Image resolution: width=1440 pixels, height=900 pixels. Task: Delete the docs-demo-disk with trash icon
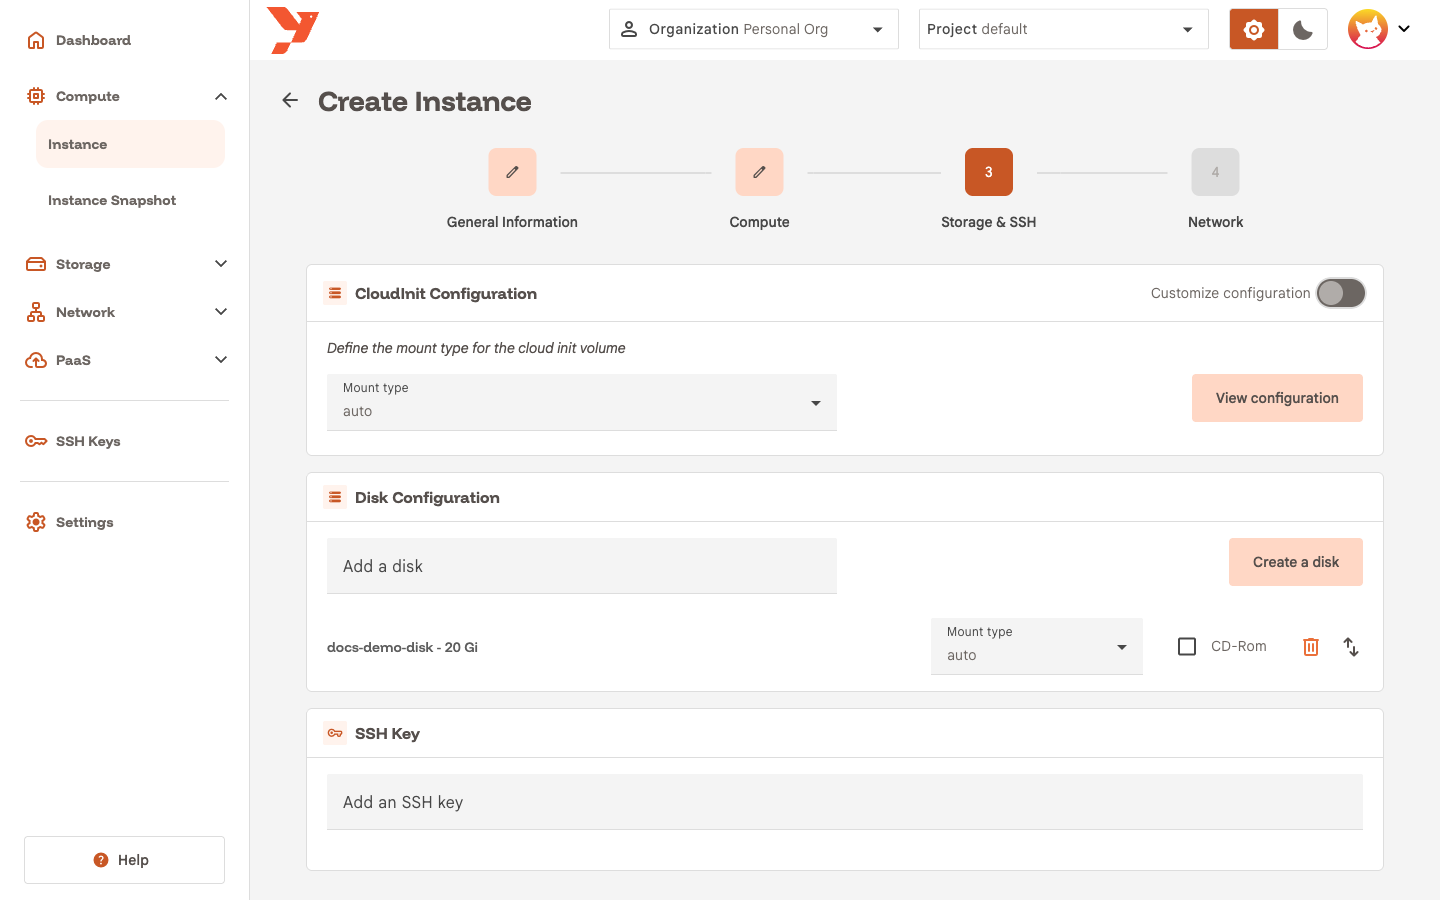point(1311,647)
